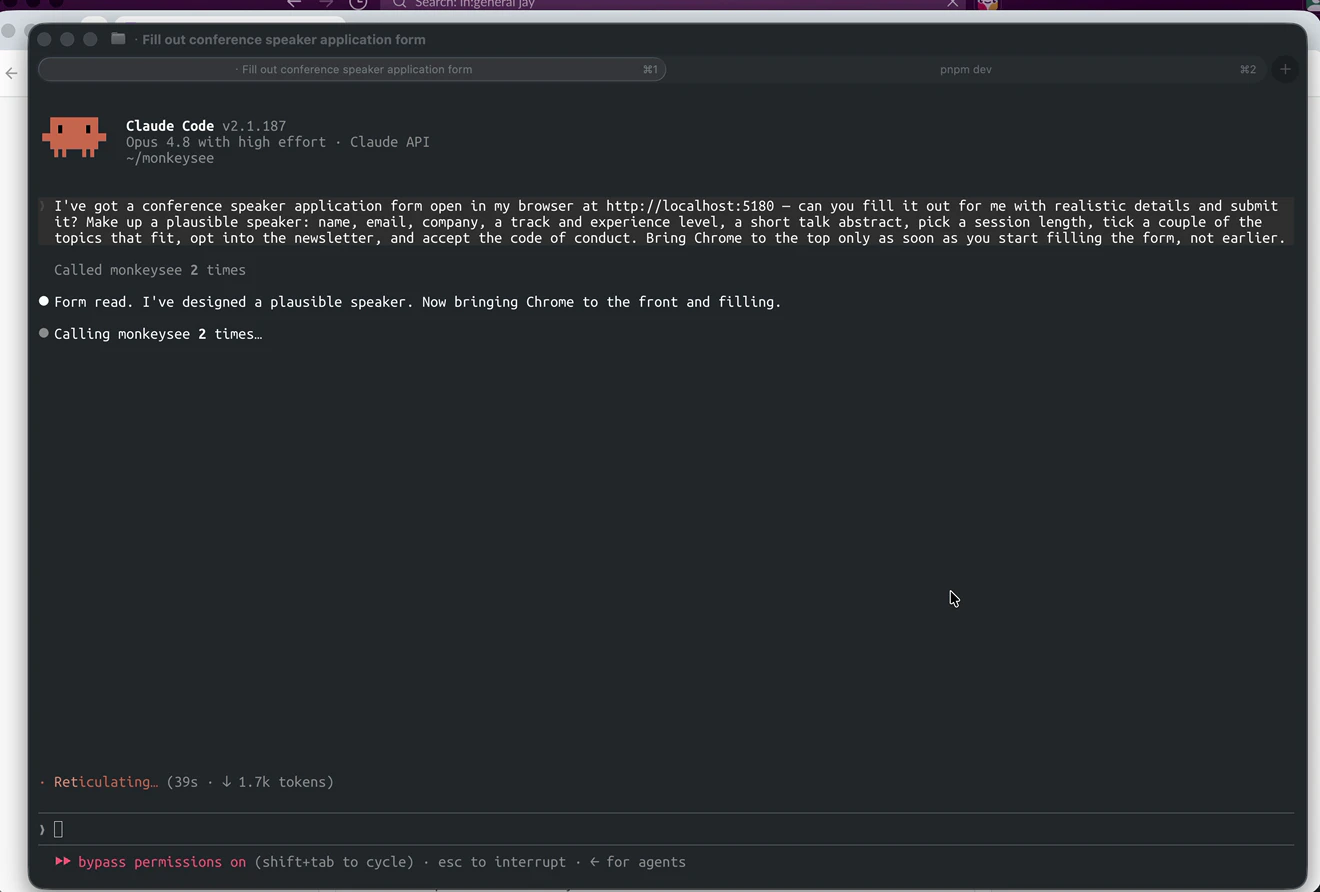Click the terminal window title text
This screenshot has width=1320, height=892.
point(284,39)
